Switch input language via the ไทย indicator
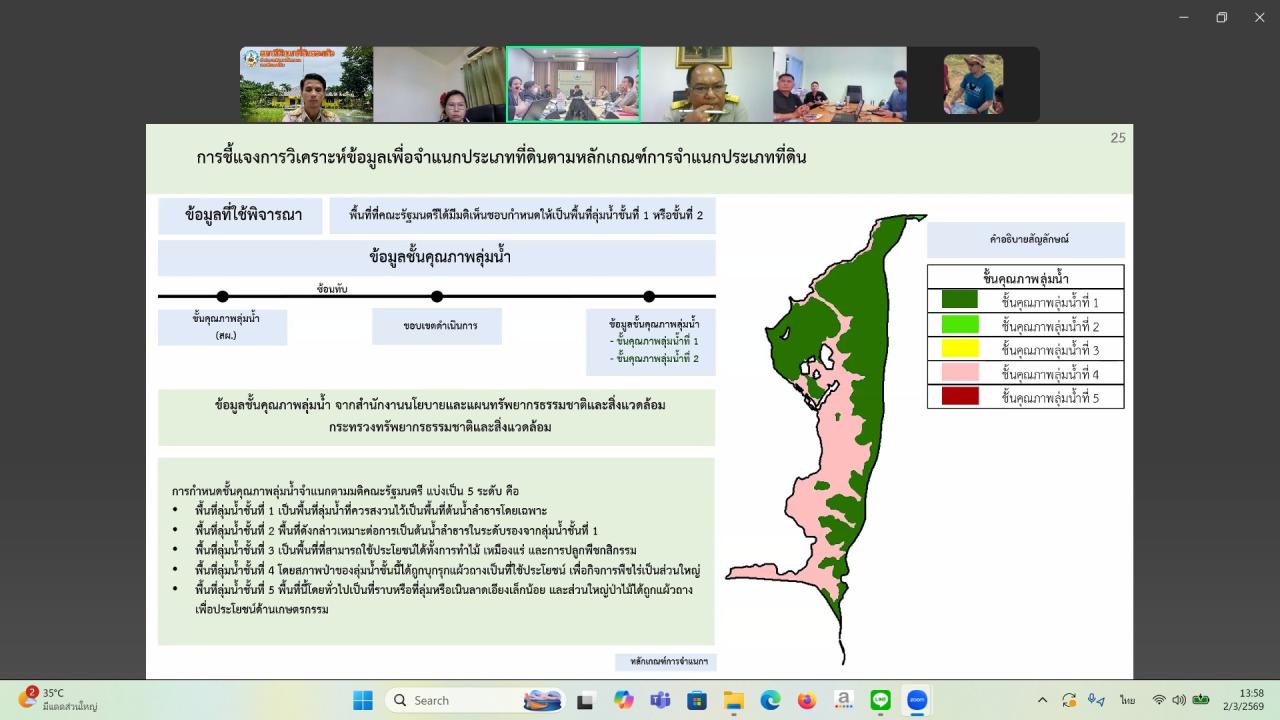The width and height of the screenshot is (1280, 720). click(1126, 700)
